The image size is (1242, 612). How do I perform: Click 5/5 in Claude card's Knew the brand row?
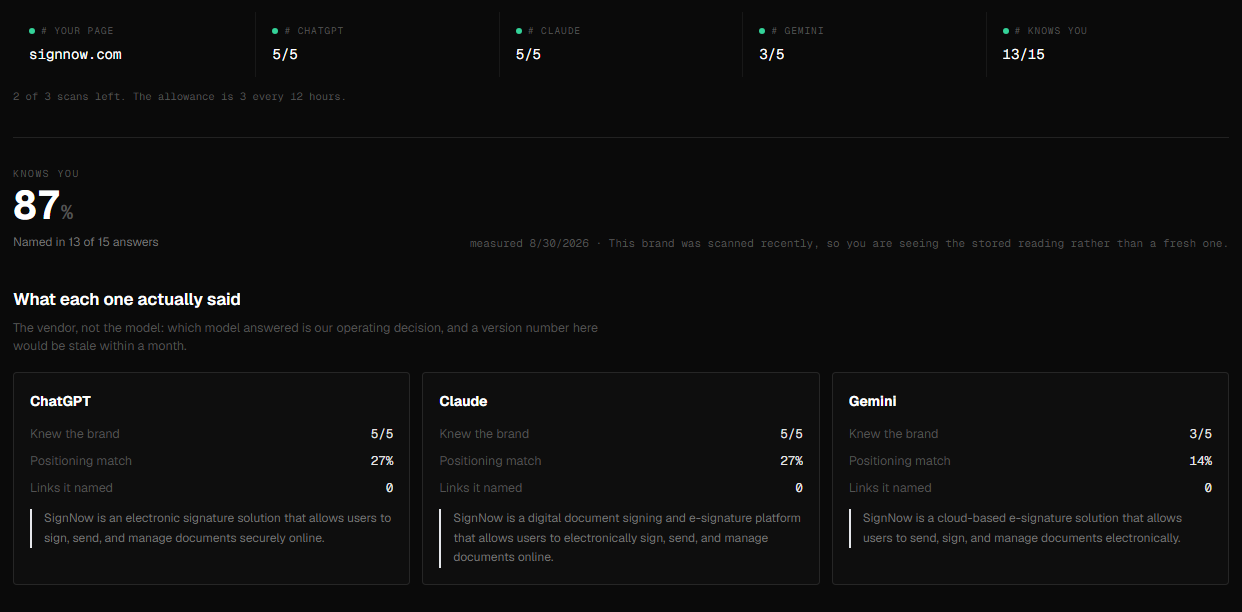(x=791, y=434)
